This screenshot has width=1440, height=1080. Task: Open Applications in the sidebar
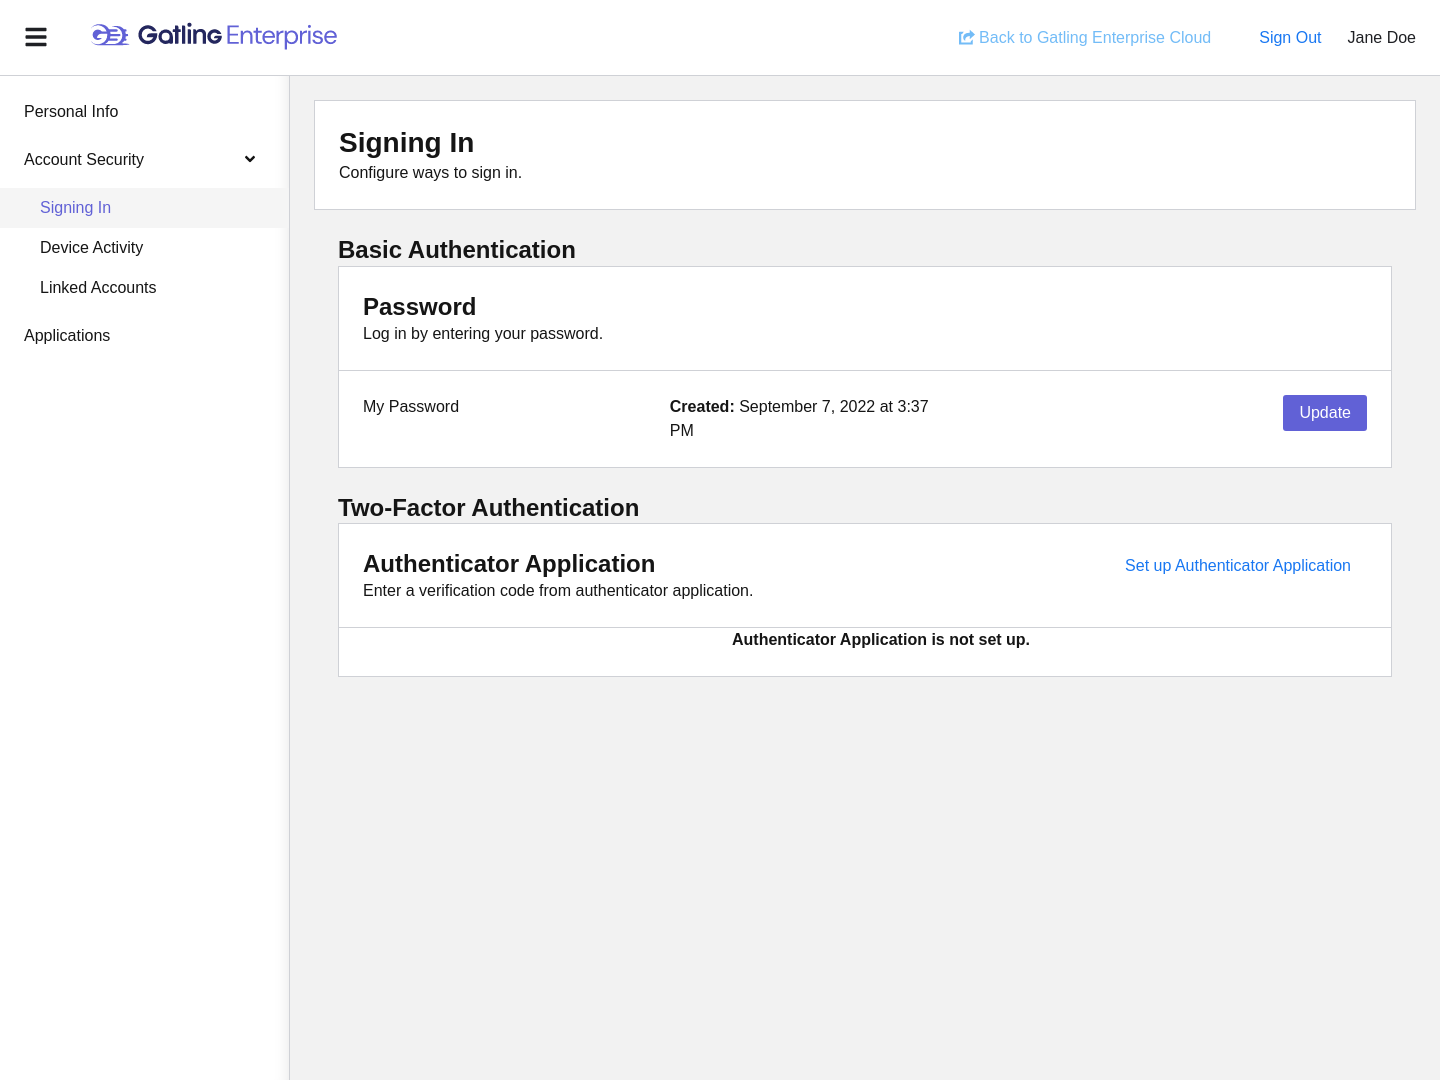point(67,336)
